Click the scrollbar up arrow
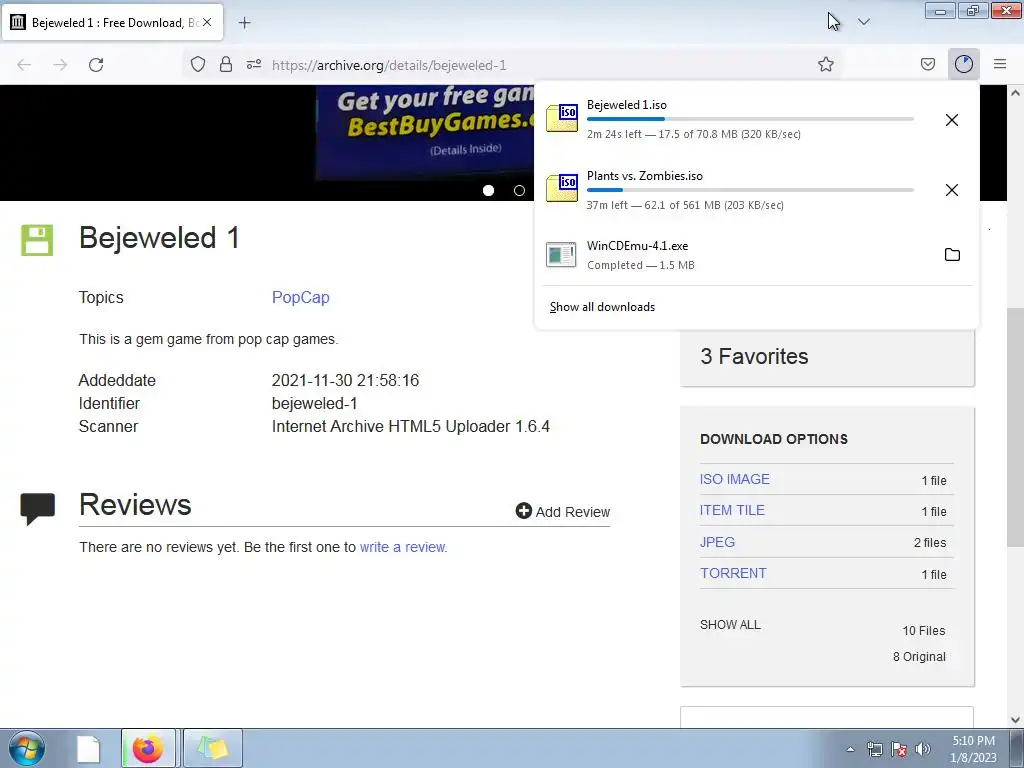The height and width of the screenshot is (768, 1024). click(1015, 93)
